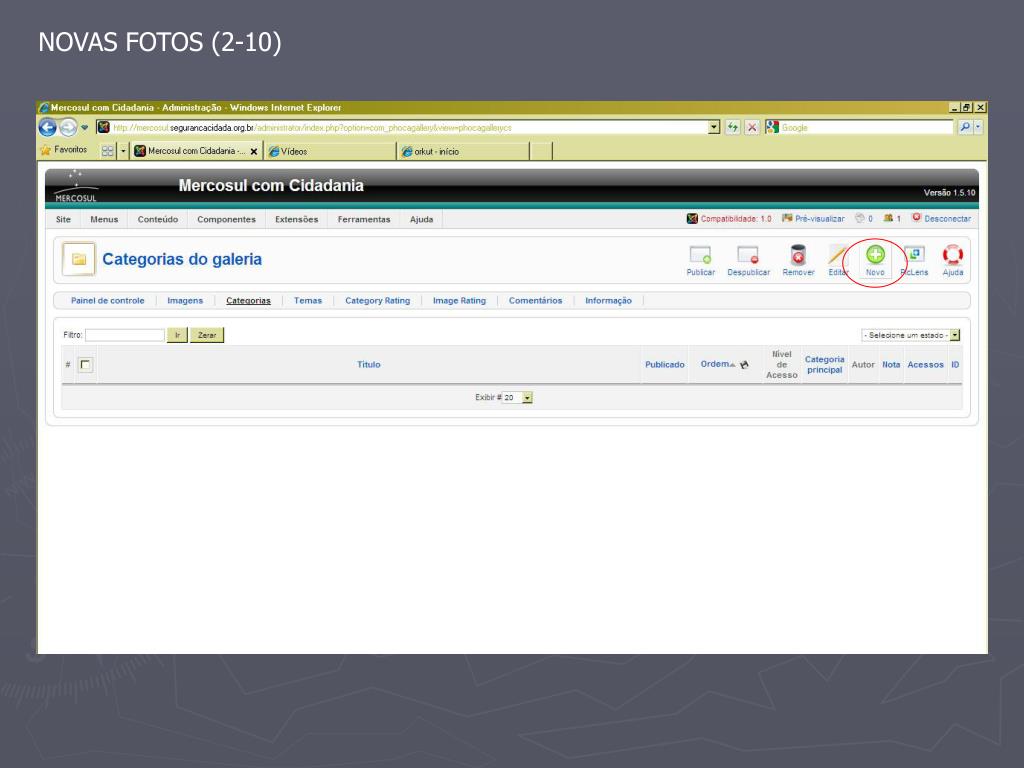Viewport: 1024px width, 768px height.
Task: Click the Desconectar logout link
Action: click(941, 218)
